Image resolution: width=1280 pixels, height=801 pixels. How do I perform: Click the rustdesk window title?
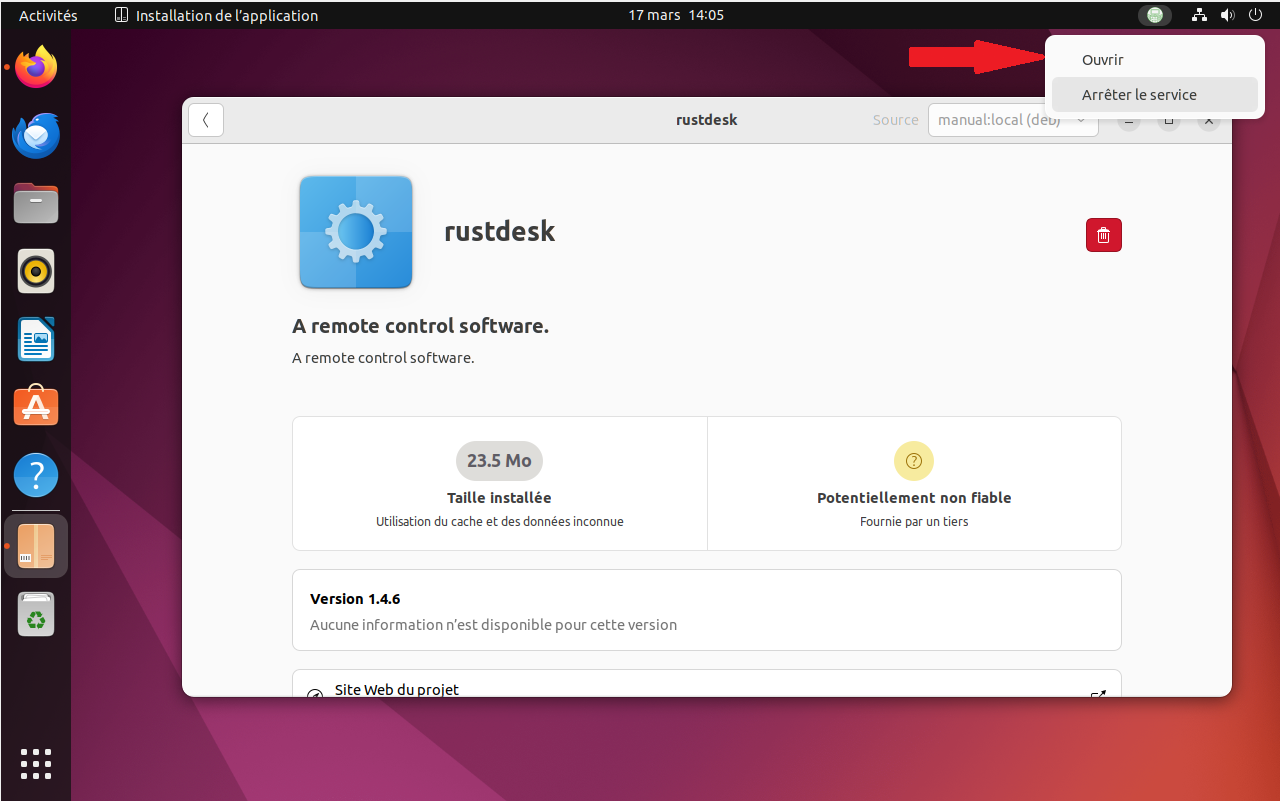706,120
